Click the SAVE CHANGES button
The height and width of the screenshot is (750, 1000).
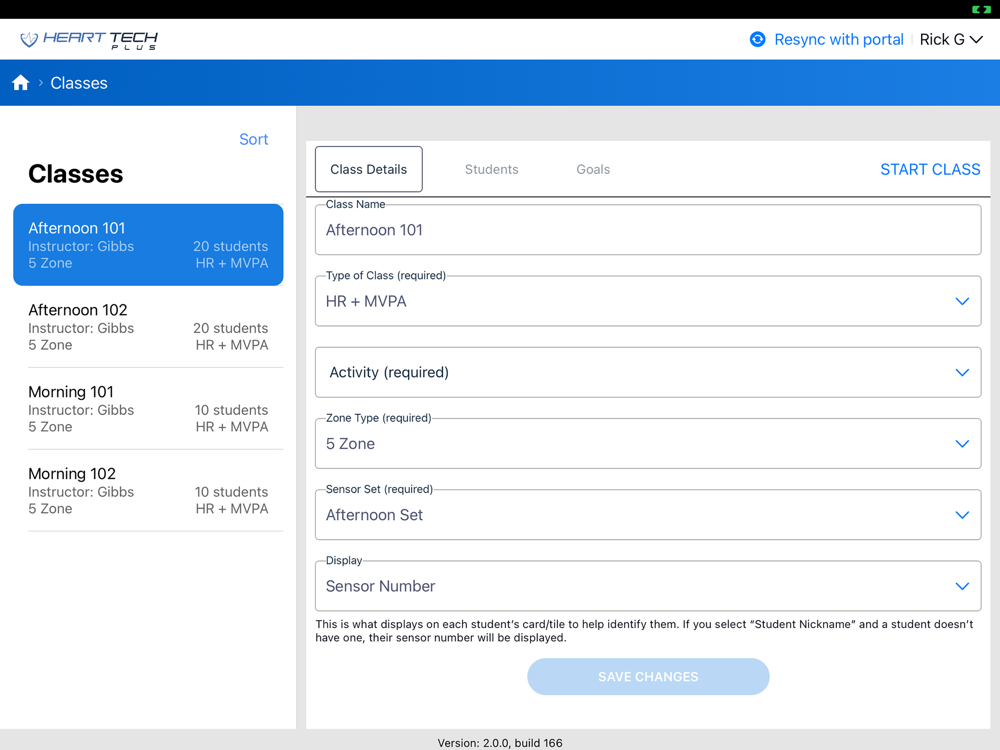tap(648, 677)
